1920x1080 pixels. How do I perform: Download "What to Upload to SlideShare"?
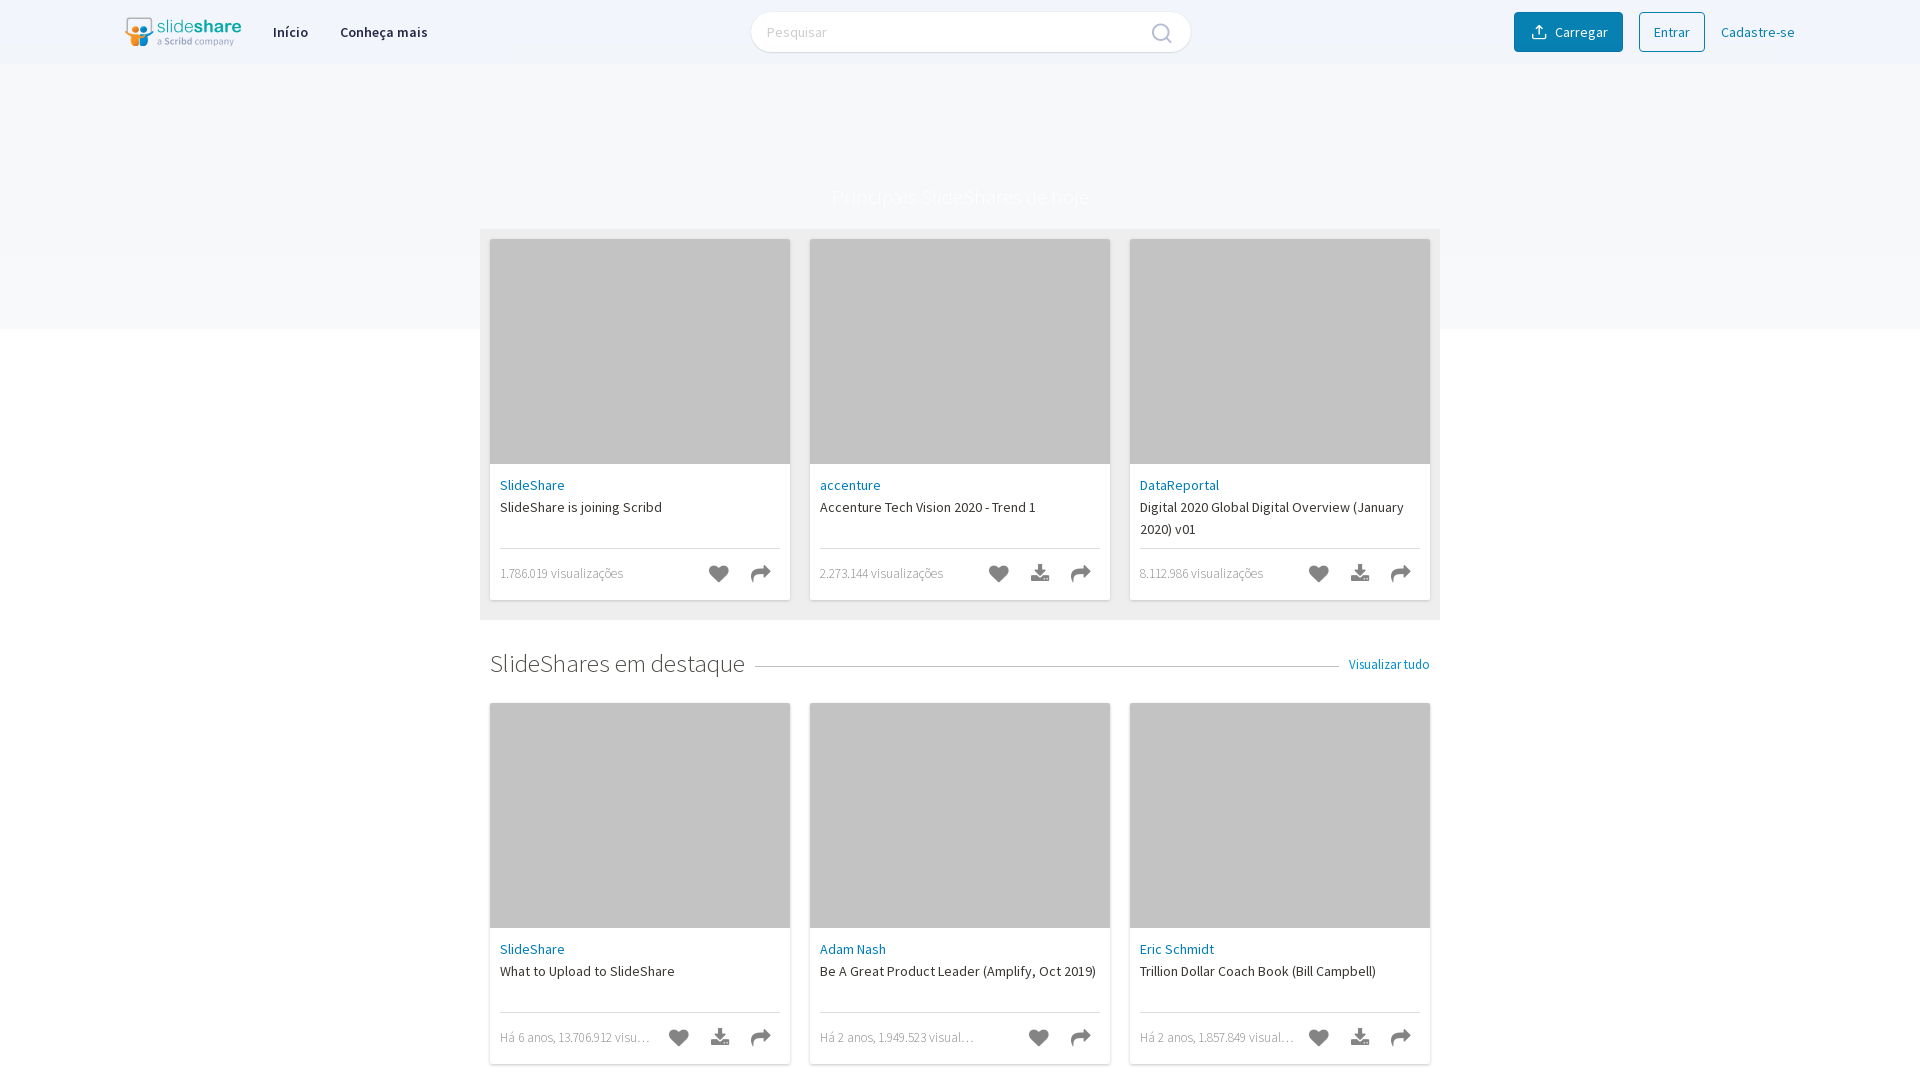tap(720, 1037)
